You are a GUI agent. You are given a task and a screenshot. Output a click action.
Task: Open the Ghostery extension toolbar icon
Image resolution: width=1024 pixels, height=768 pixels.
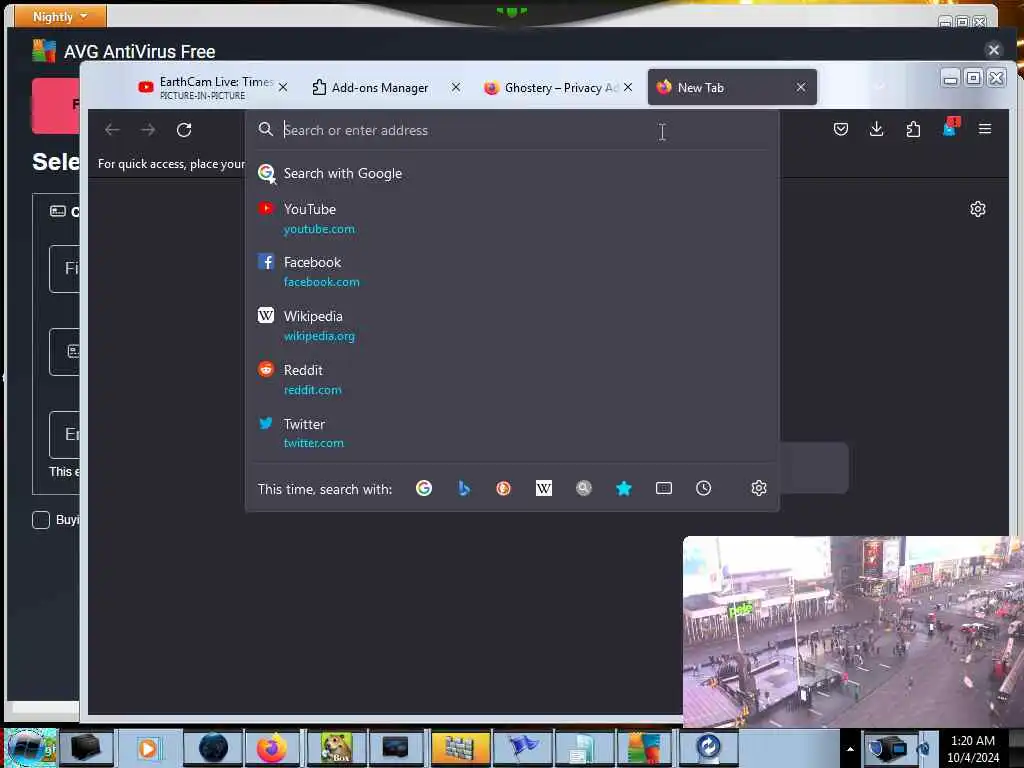click(x=951, y=127)
